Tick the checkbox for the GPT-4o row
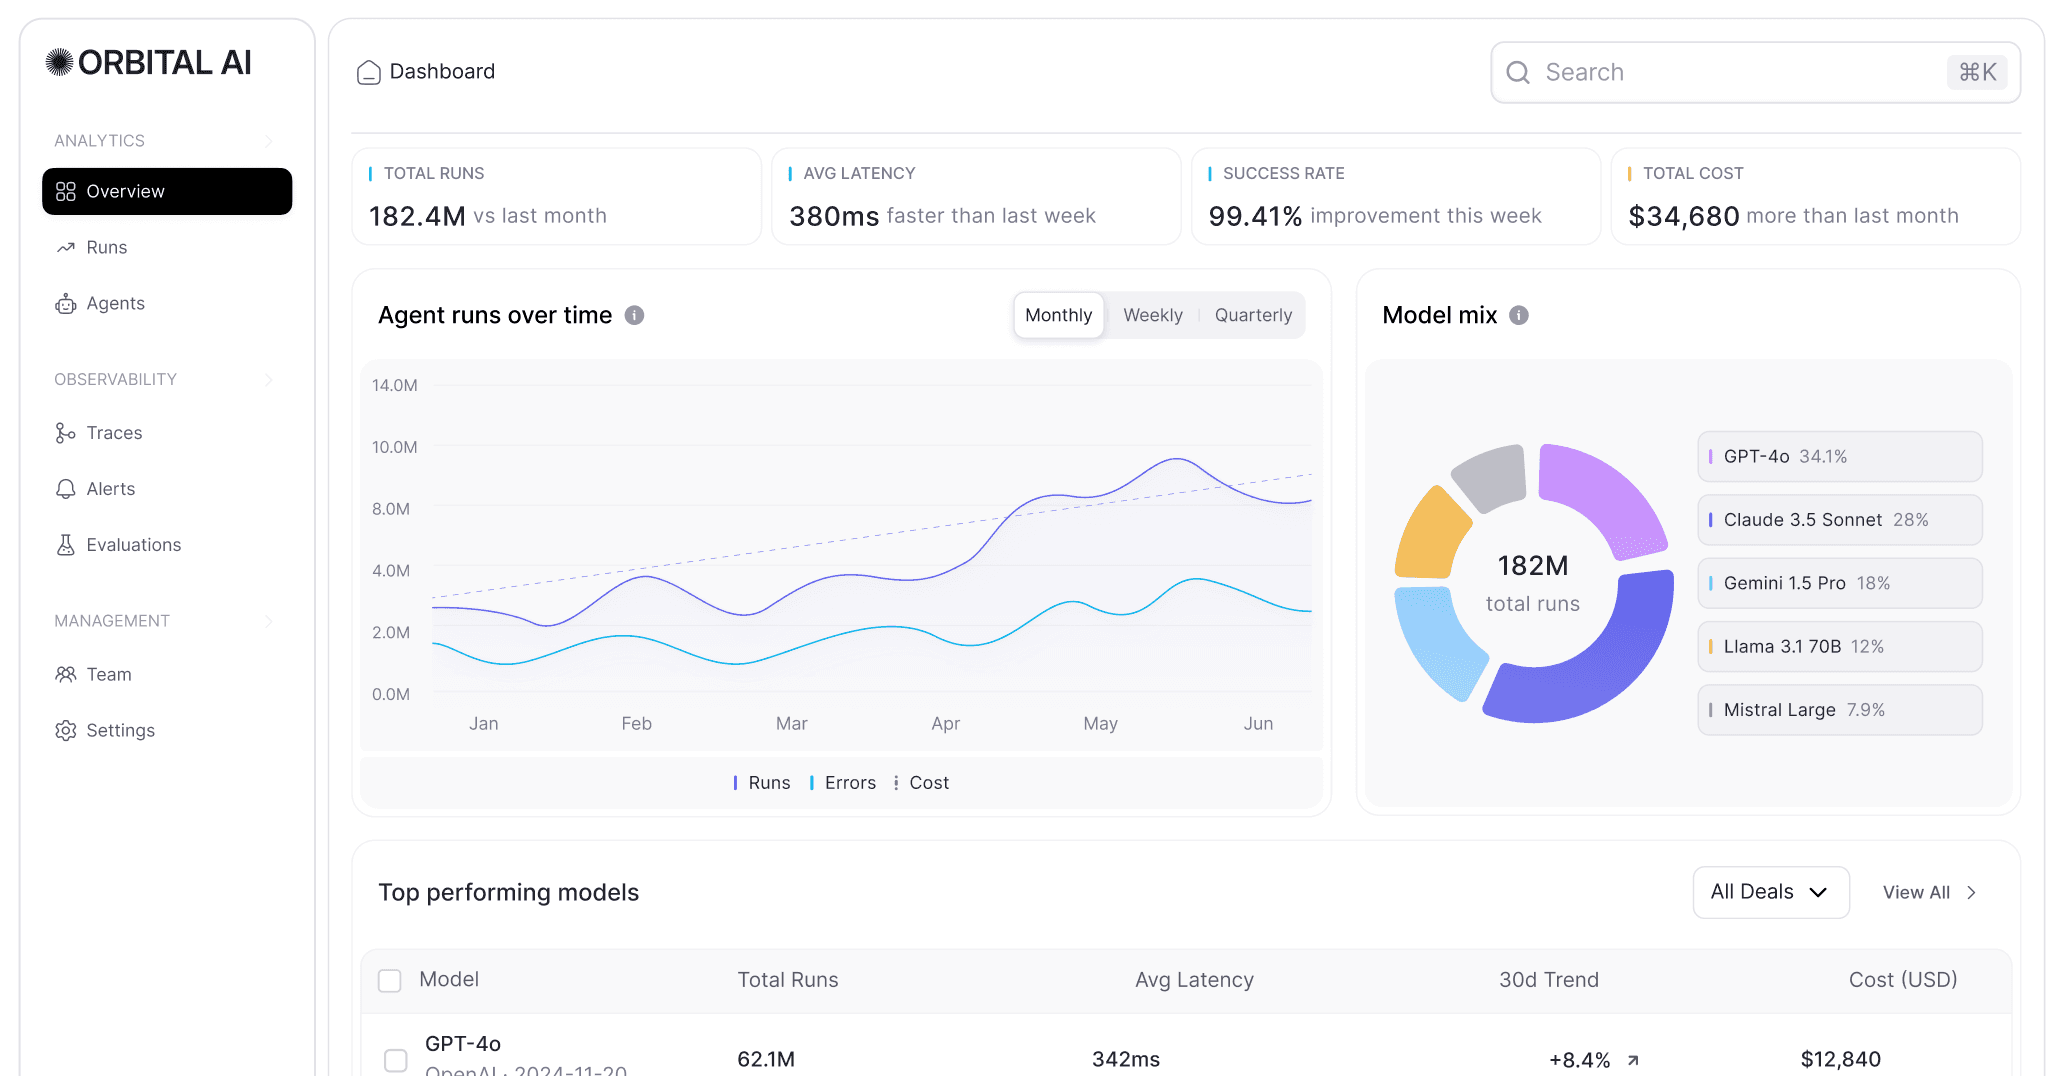The height and width of the screenshot is (1076, 2062). click(x=396, y=1060)
